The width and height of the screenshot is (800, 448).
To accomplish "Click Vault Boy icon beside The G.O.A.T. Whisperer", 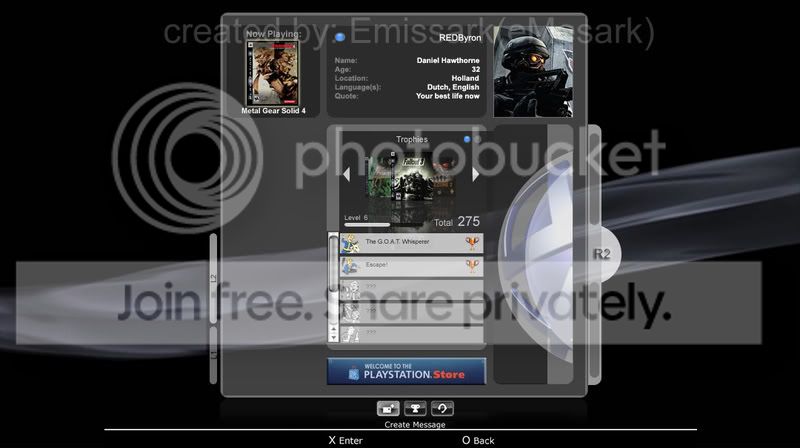I will pyautogui.click(x=351, y=243).
